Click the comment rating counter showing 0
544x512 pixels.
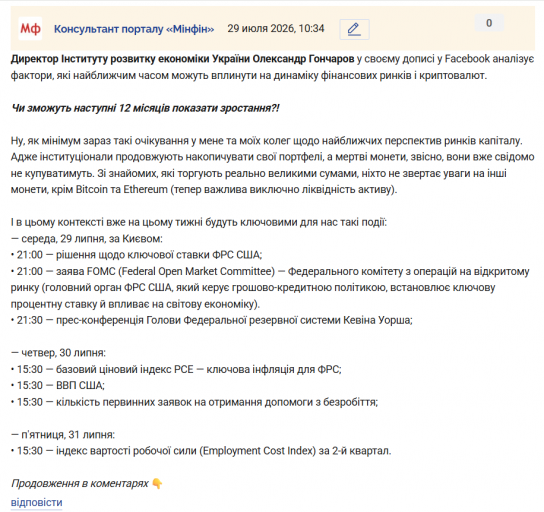(489, 23)
